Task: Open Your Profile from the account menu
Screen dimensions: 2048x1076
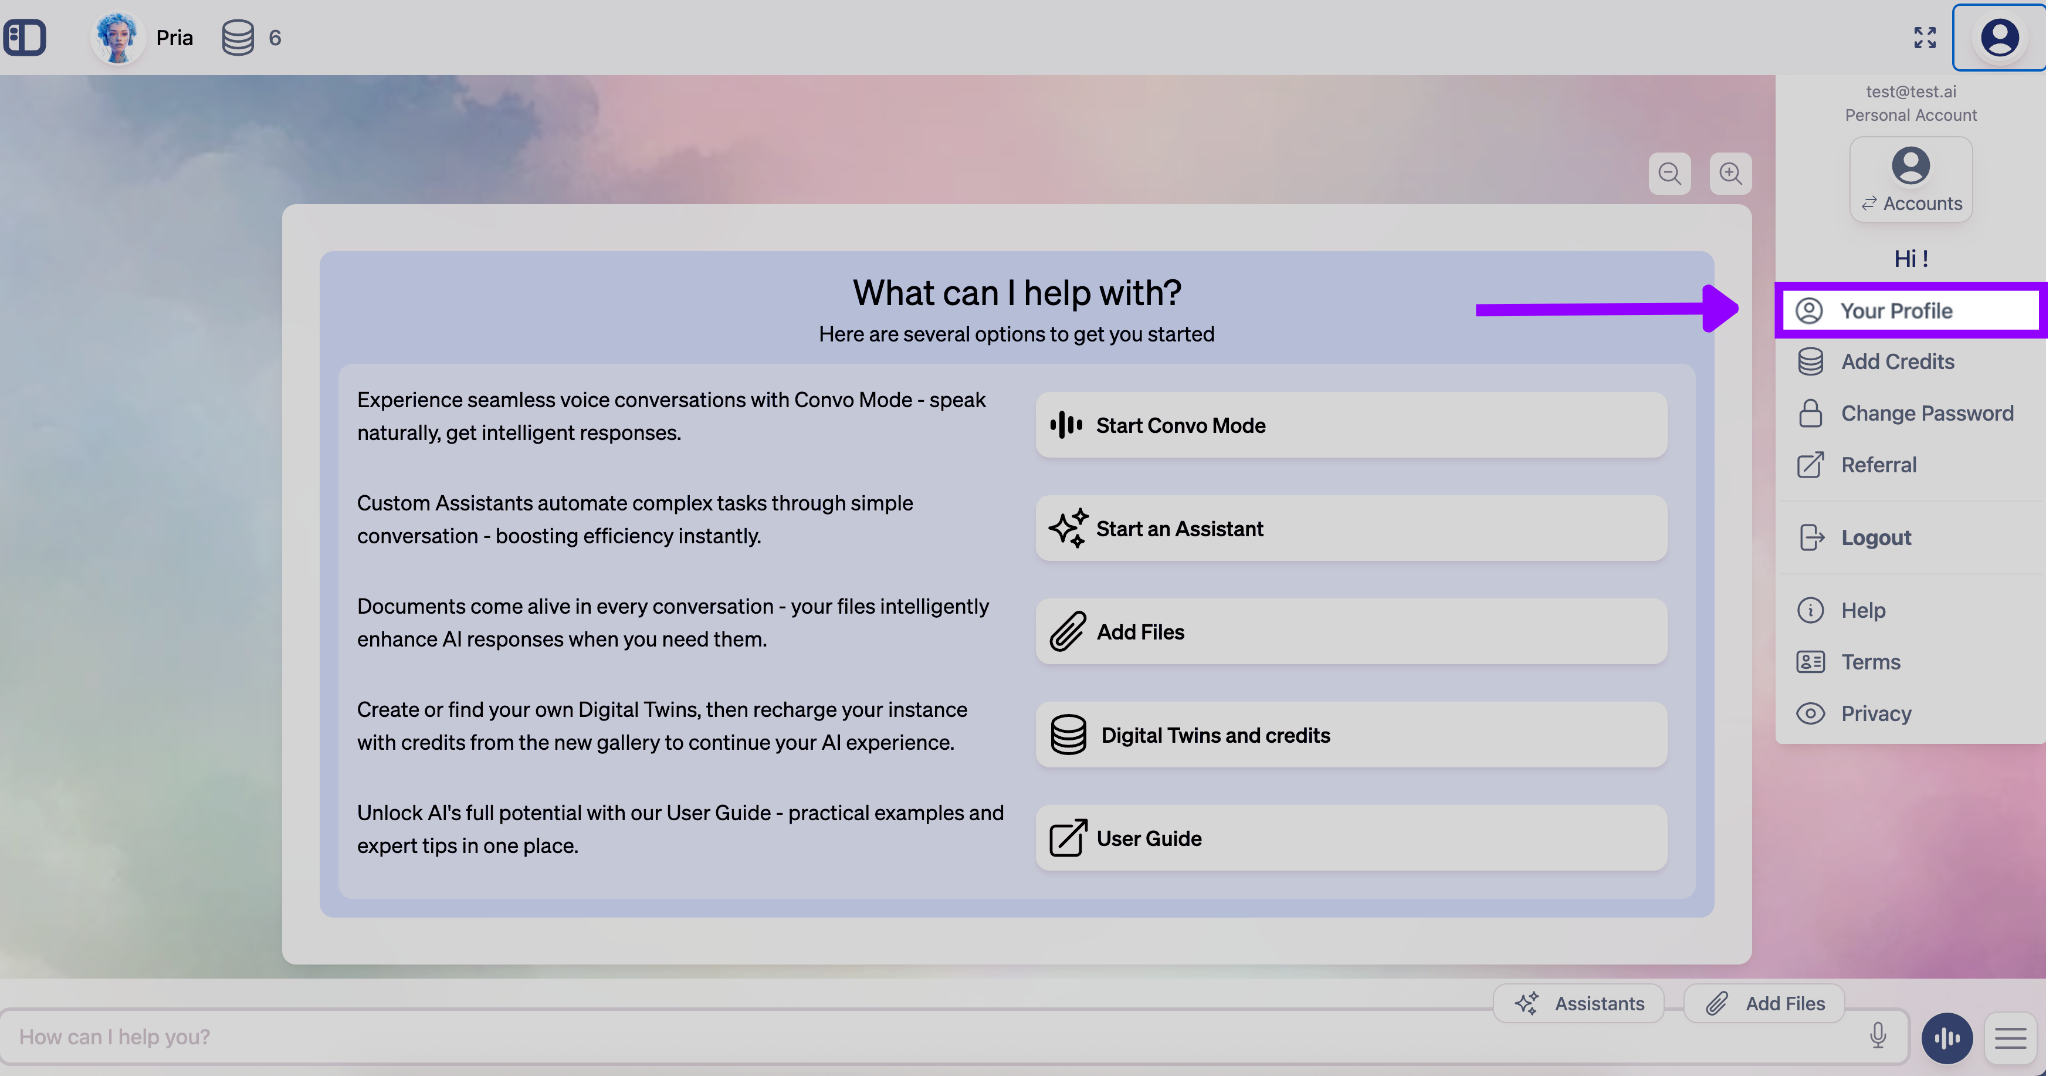Action: pyautogui.click(x=1897, y=310)
